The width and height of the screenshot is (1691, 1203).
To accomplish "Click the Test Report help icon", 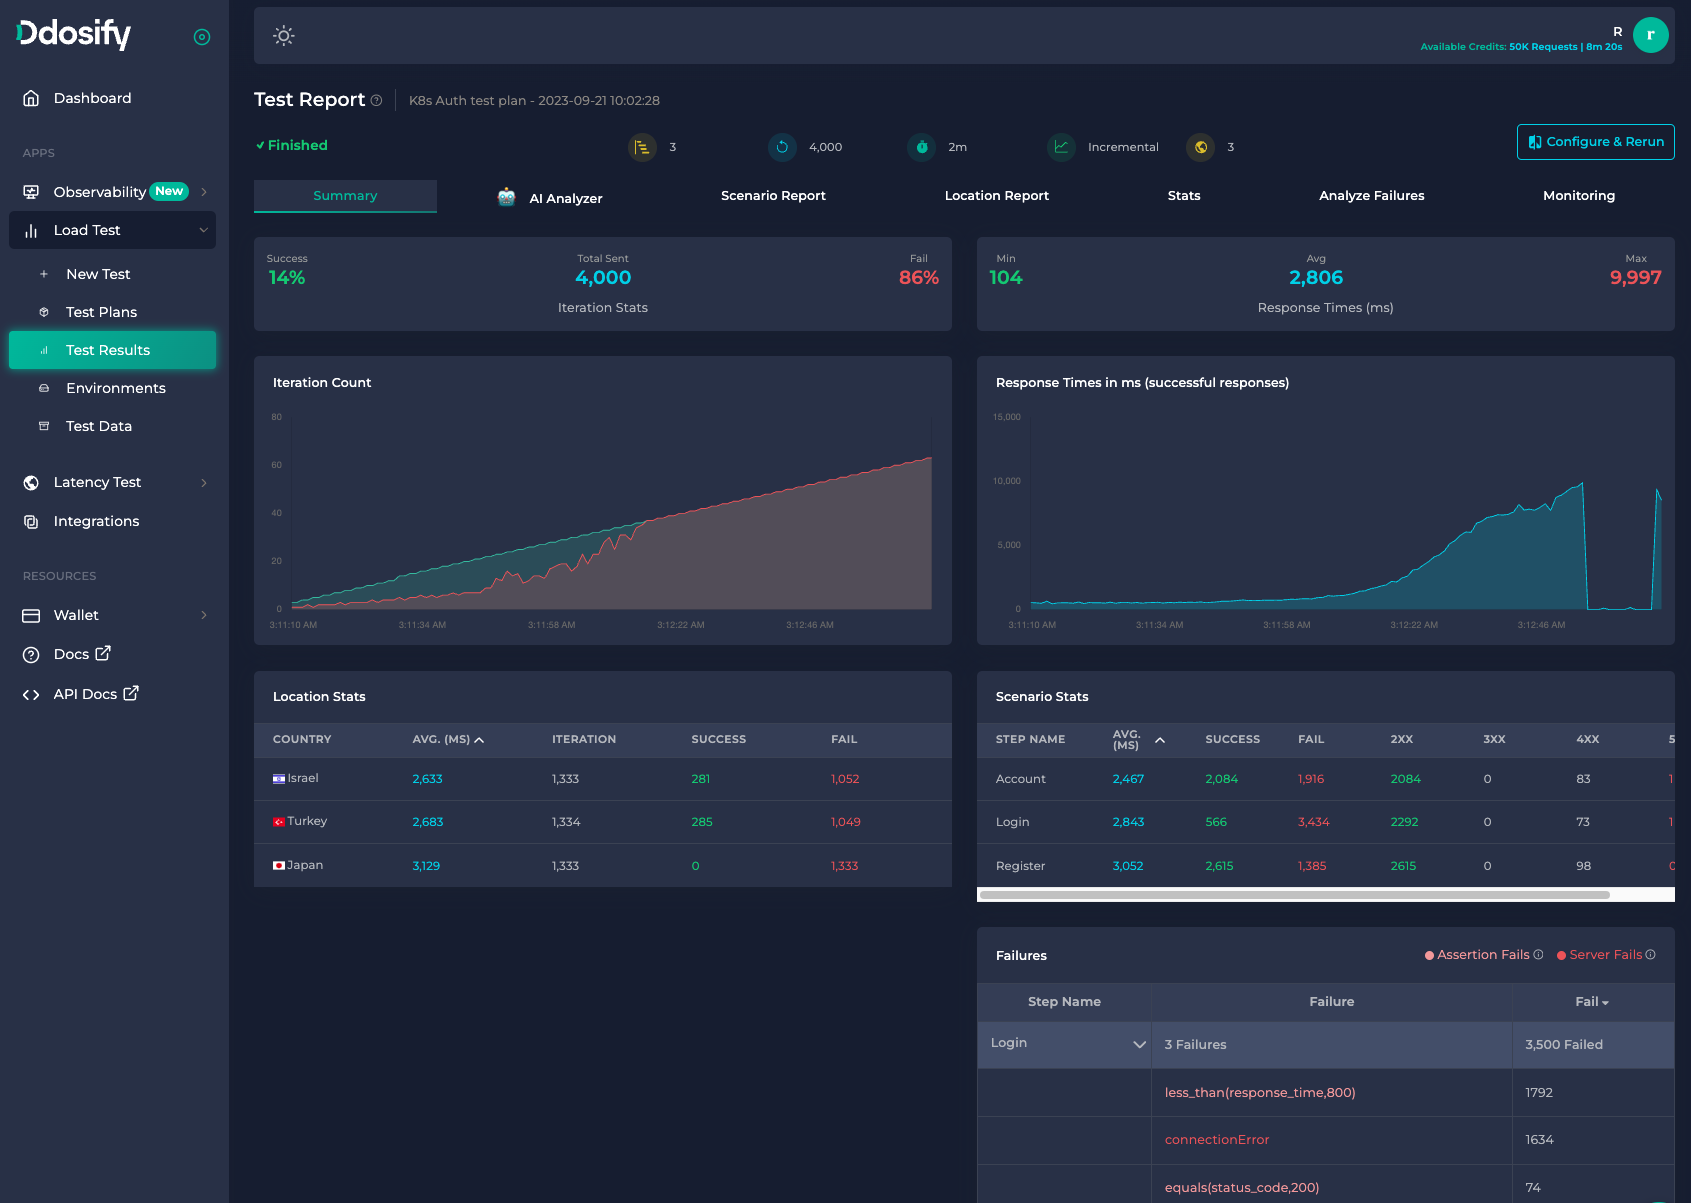I will click(377, 100).
